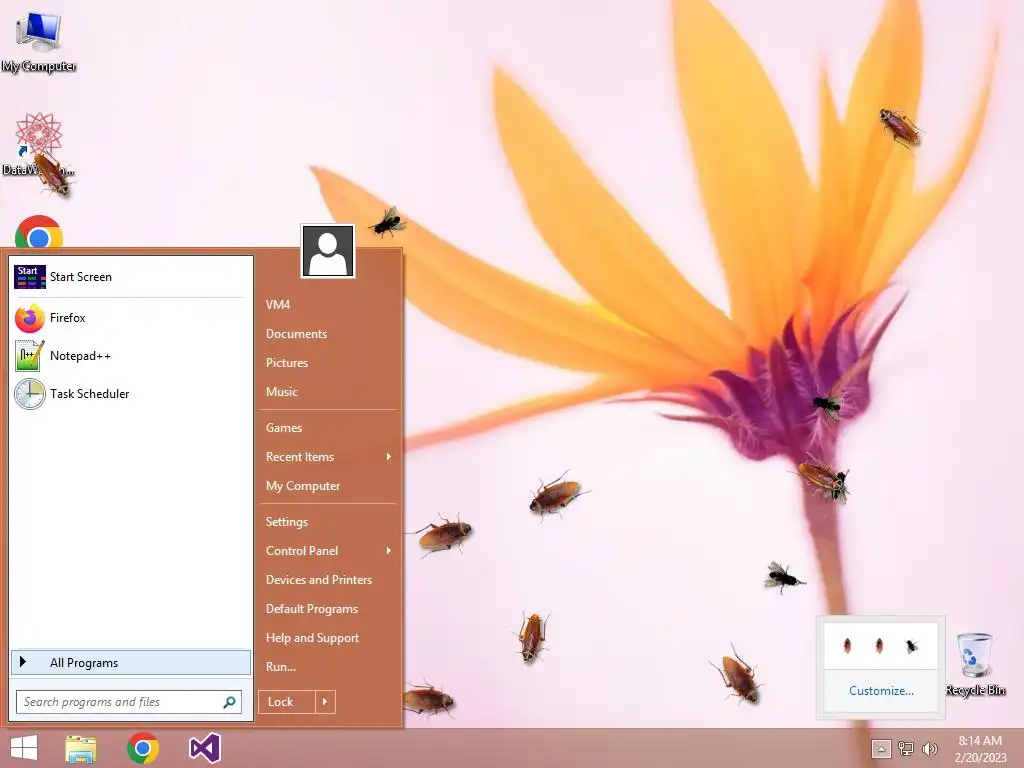Open Default Programs

pos(312,609)
